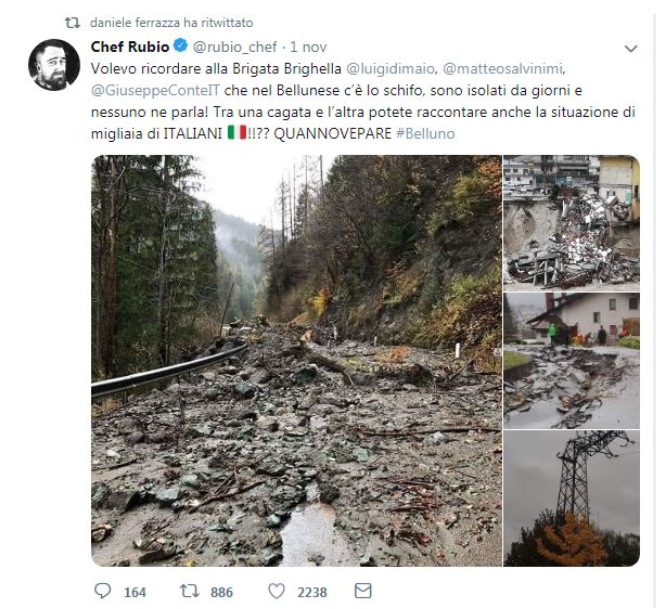Open the large landslide road photo
This screenshot has width=656, height=609.
[296, 360]
